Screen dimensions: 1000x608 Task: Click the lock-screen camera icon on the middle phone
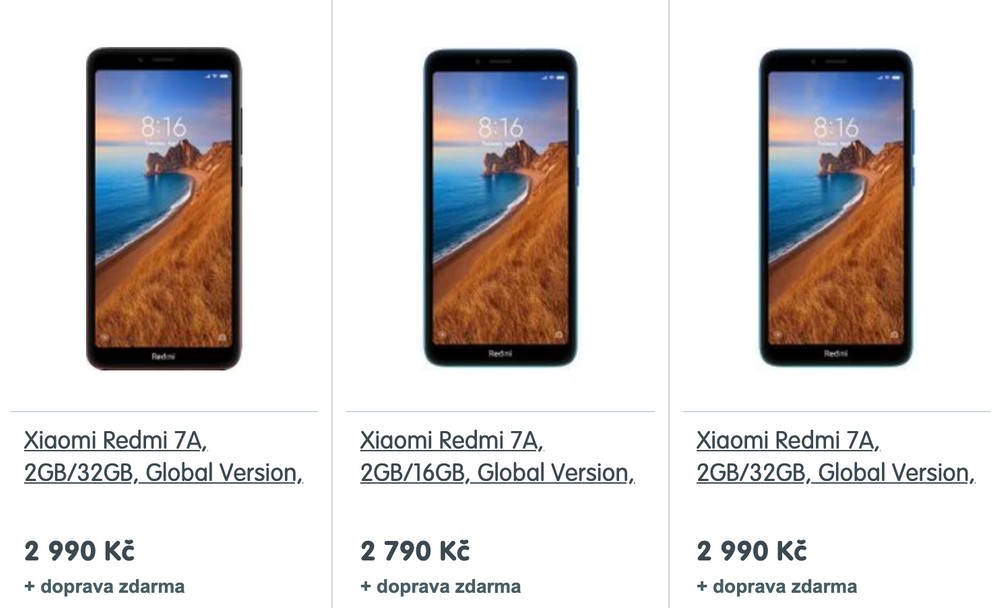(x=559, y=334)
